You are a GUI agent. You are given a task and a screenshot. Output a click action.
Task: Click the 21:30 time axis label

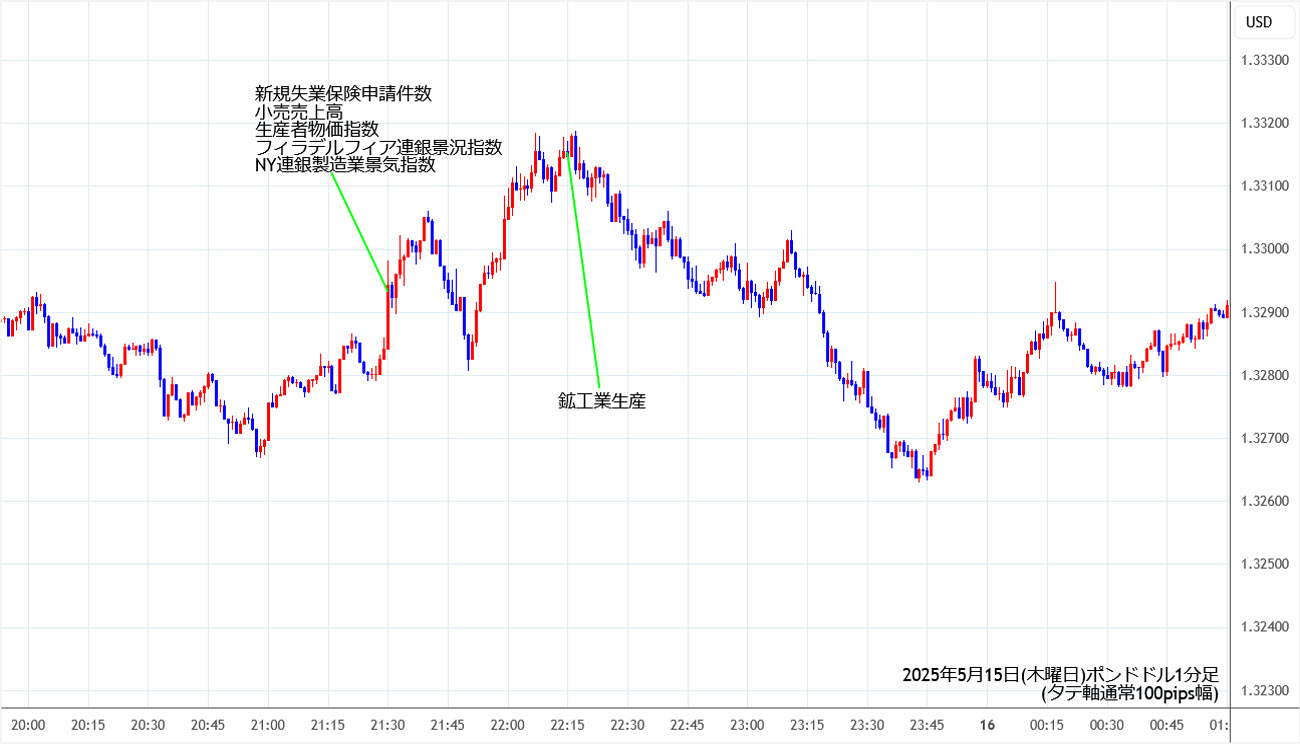coord(388,726)
